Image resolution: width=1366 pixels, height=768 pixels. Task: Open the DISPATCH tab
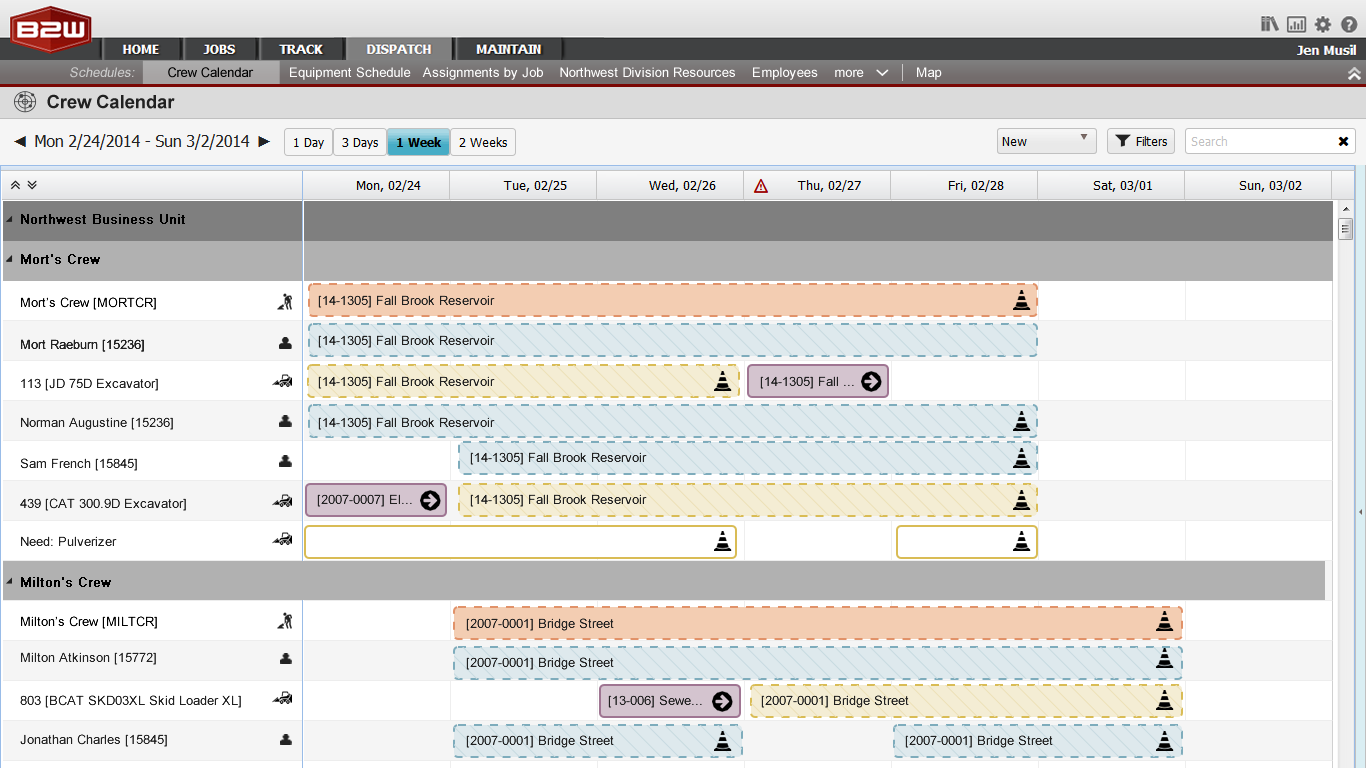[399, 49]
